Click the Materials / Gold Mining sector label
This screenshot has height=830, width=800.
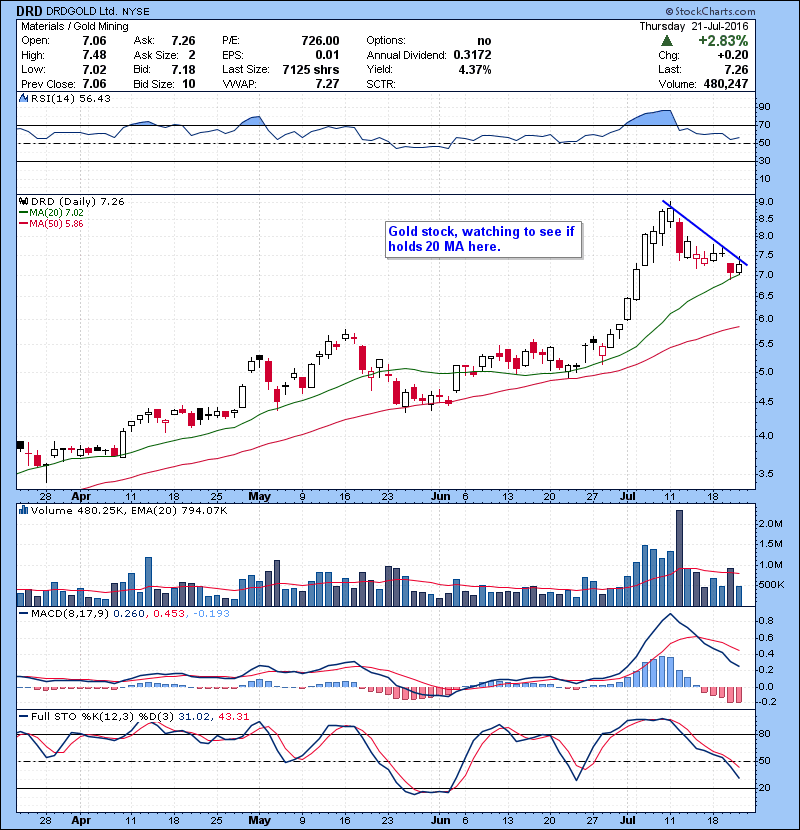pyautogui.click(x=75, y=26)
